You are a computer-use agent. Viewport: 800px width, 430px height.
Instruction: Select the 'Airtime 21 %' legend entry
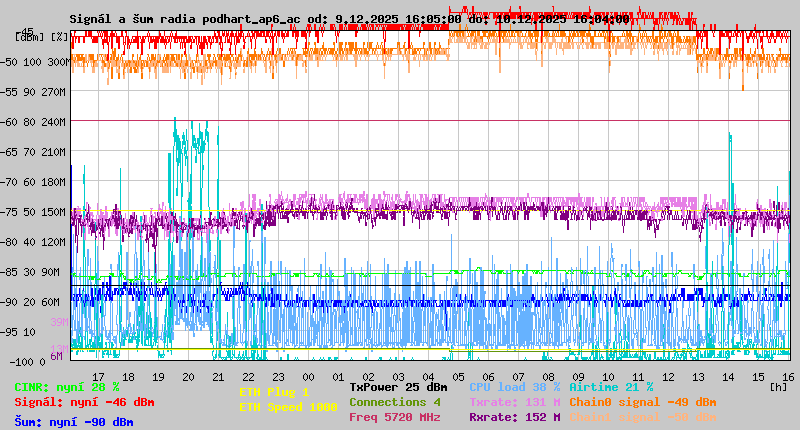[611, 387]
